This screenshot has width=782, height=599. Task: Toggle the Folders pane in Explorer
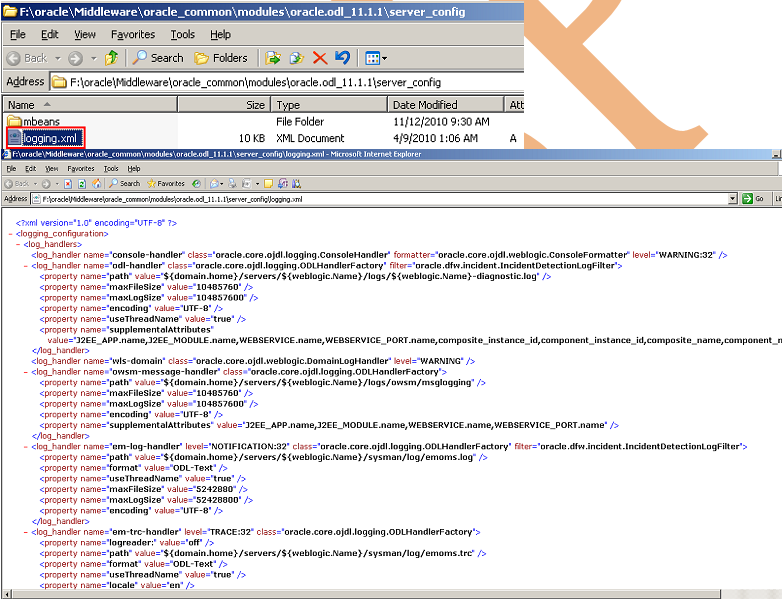pos(221,58)
